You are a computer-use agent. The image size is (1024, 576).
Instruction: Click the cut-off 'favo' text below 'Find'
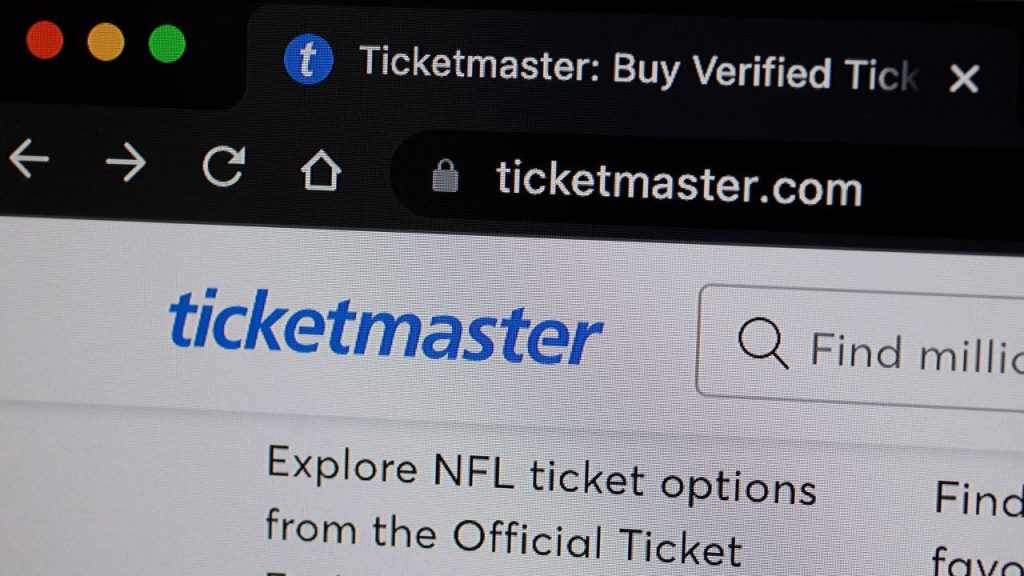pos(977,562)
